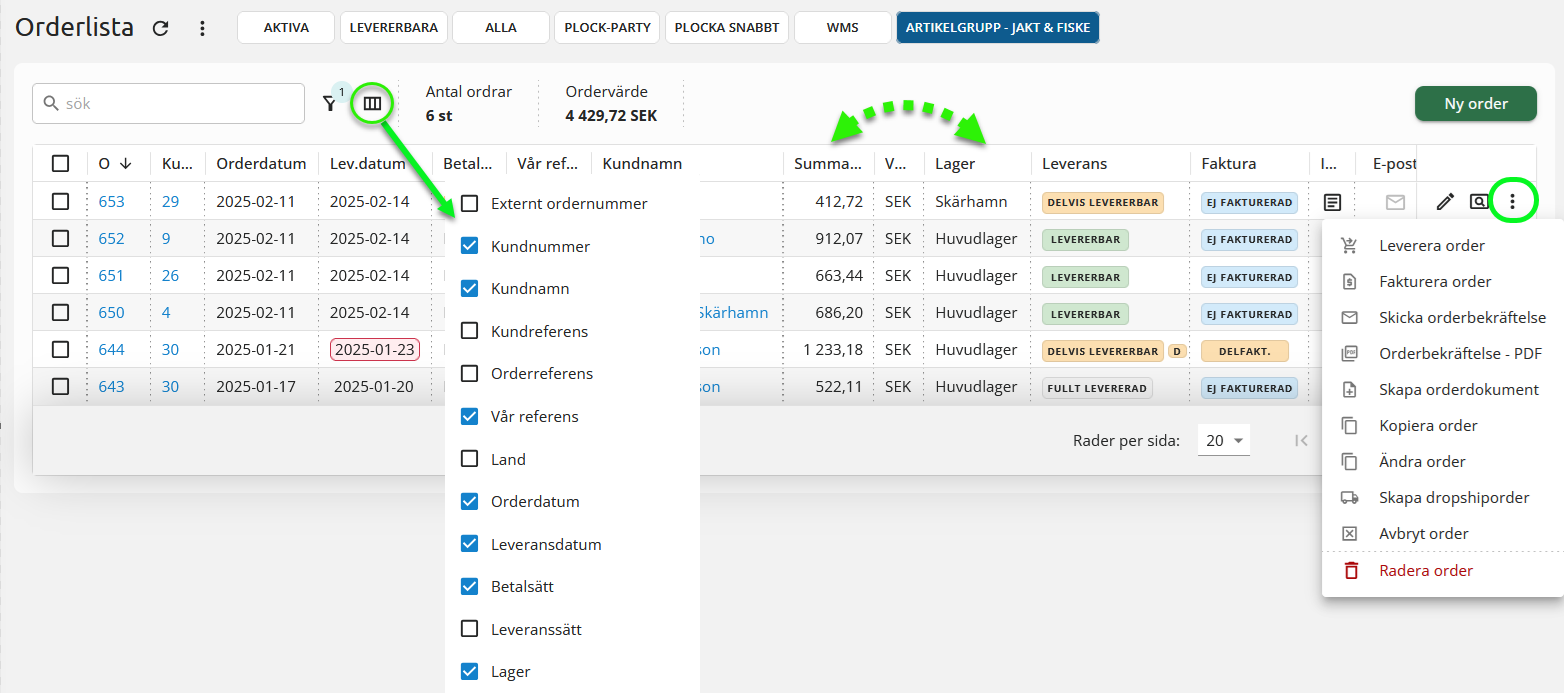
Task: Click the refresh icon beside Orderlista
Action: click(160, 28)
